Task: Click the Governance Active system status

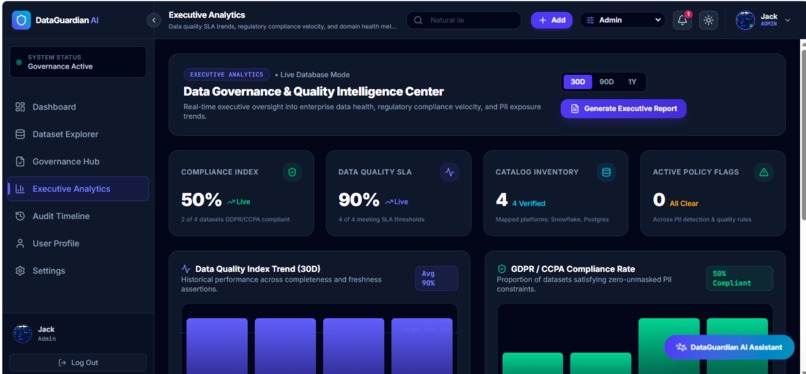Action: click(x=78, y=62)
